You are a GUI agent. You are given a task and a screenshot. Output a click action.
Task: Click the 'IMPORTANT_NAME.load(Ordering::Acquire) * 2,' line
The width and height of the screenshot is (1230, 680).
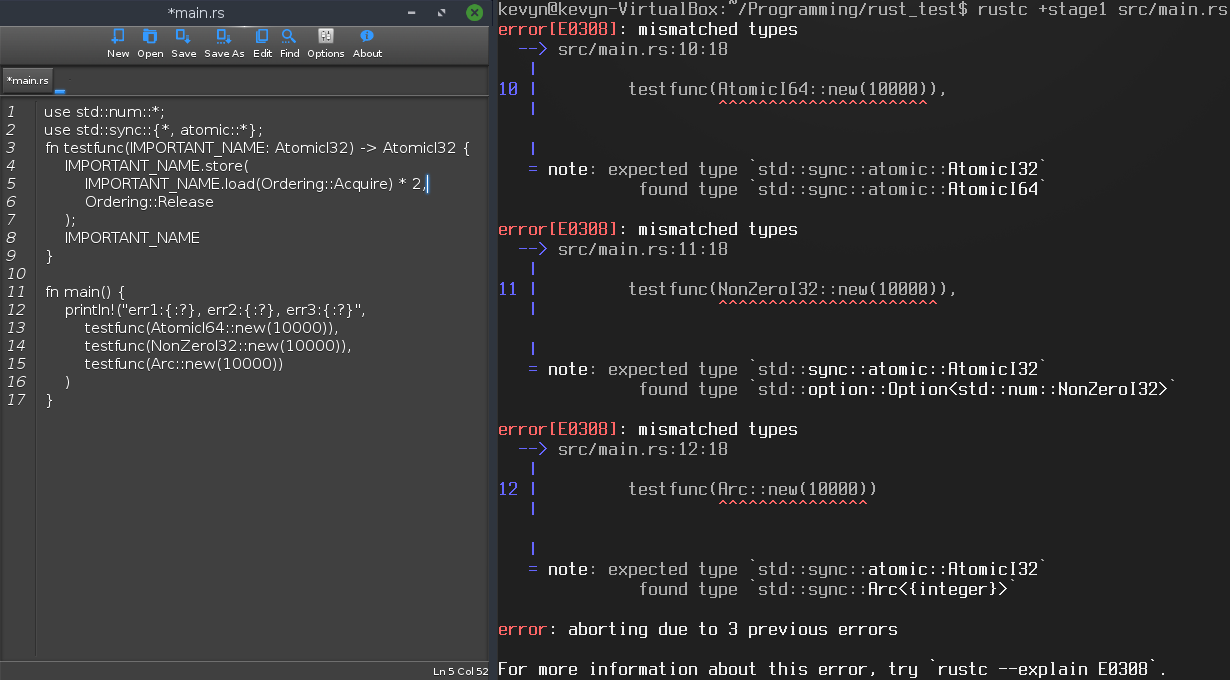click(256, 184)
